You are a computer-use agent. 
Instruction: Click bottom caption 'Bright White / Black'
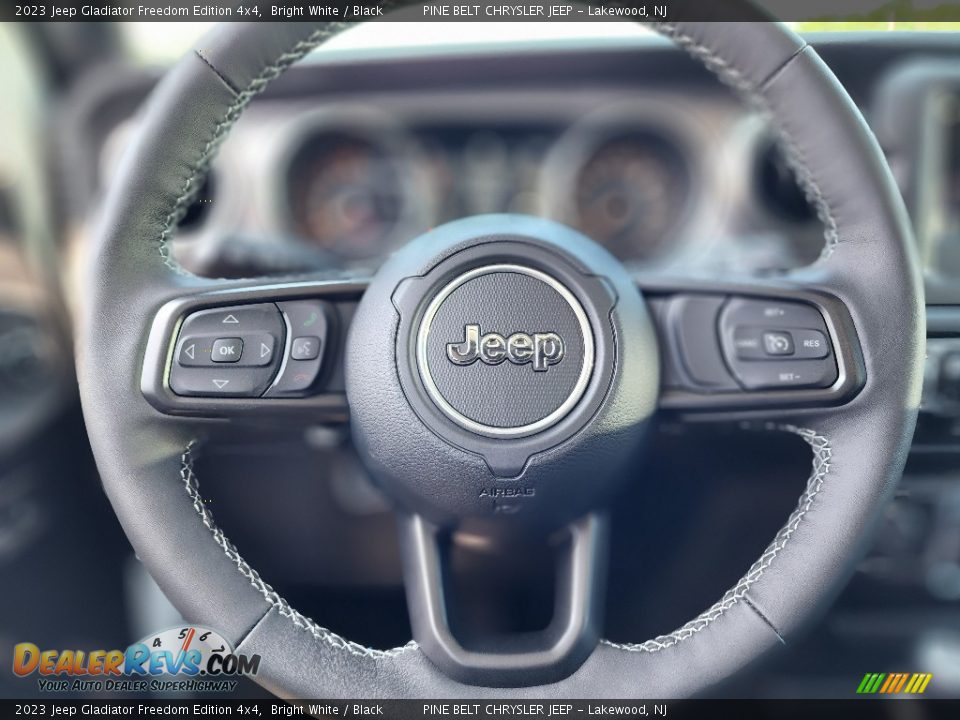[327, 710]
